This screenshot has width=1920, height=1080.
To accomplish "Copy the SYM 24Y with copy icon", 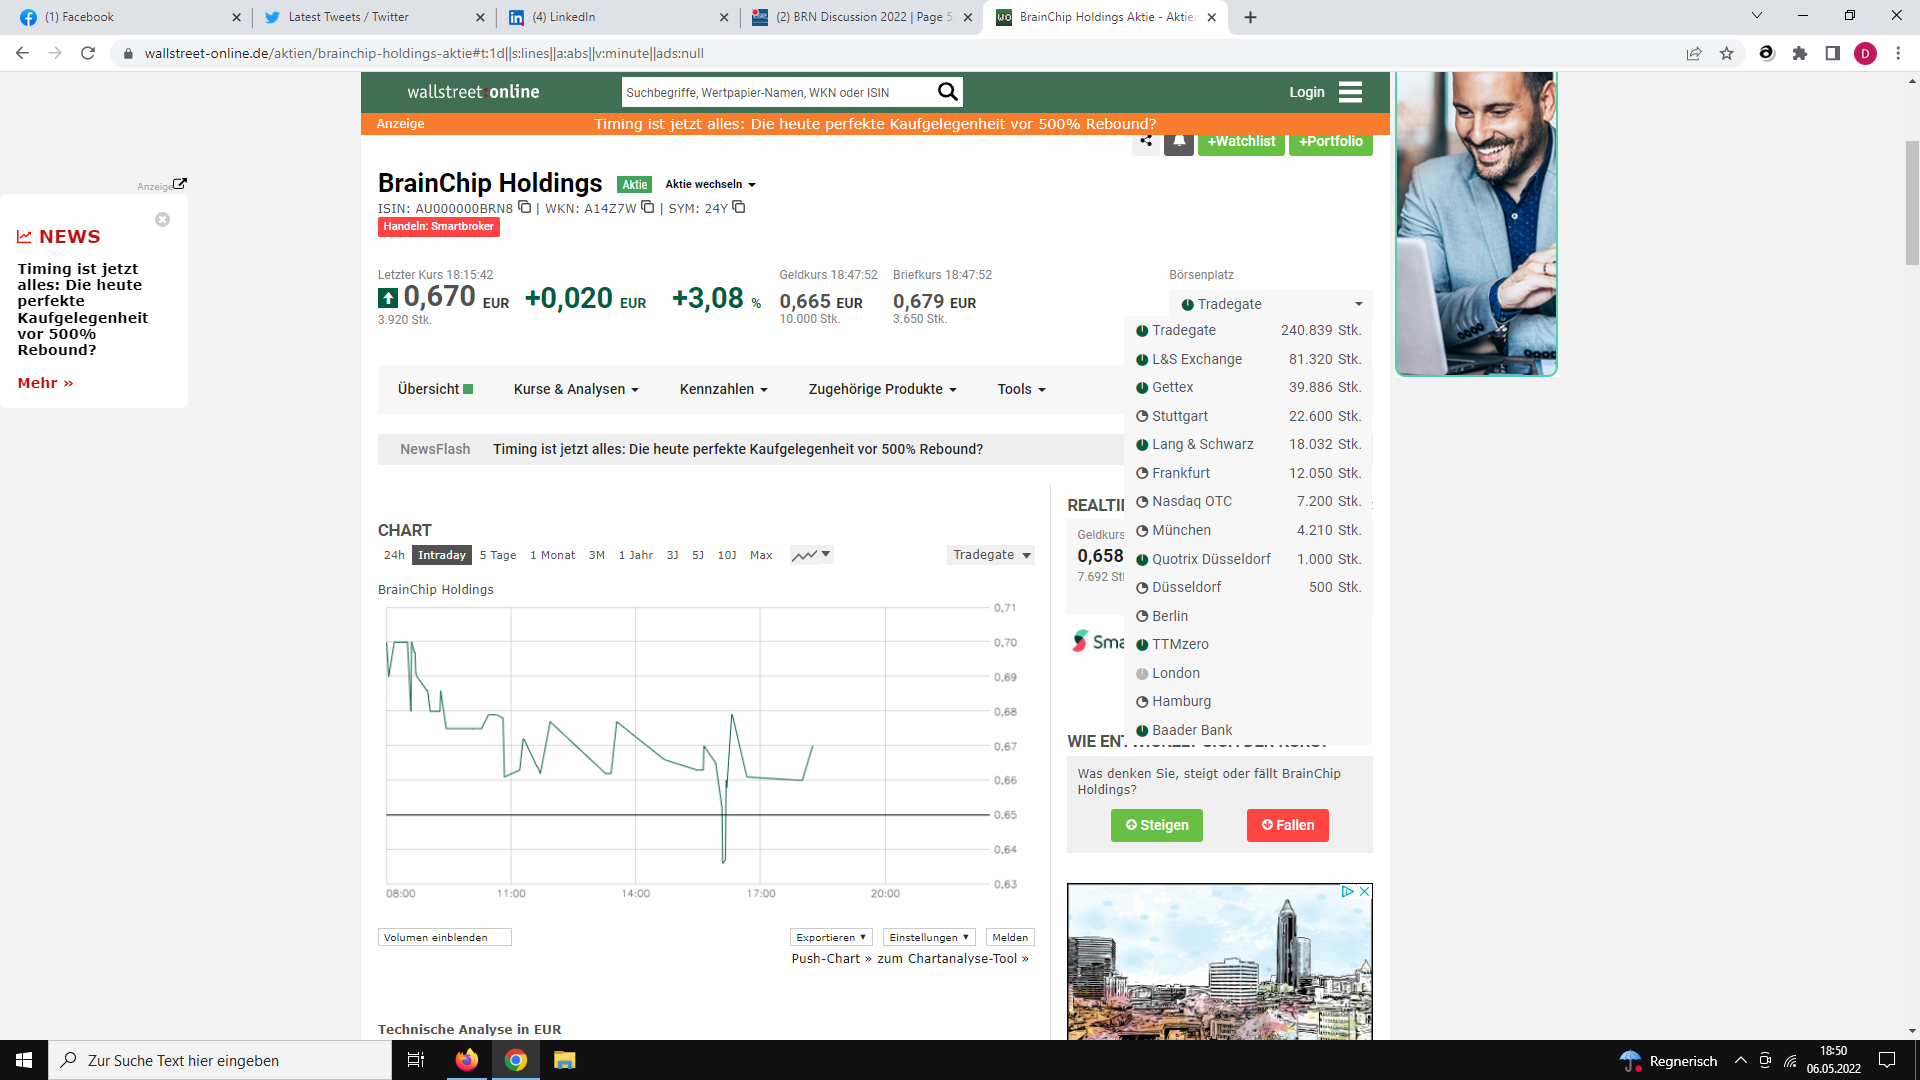I will [x=738, y=207].
